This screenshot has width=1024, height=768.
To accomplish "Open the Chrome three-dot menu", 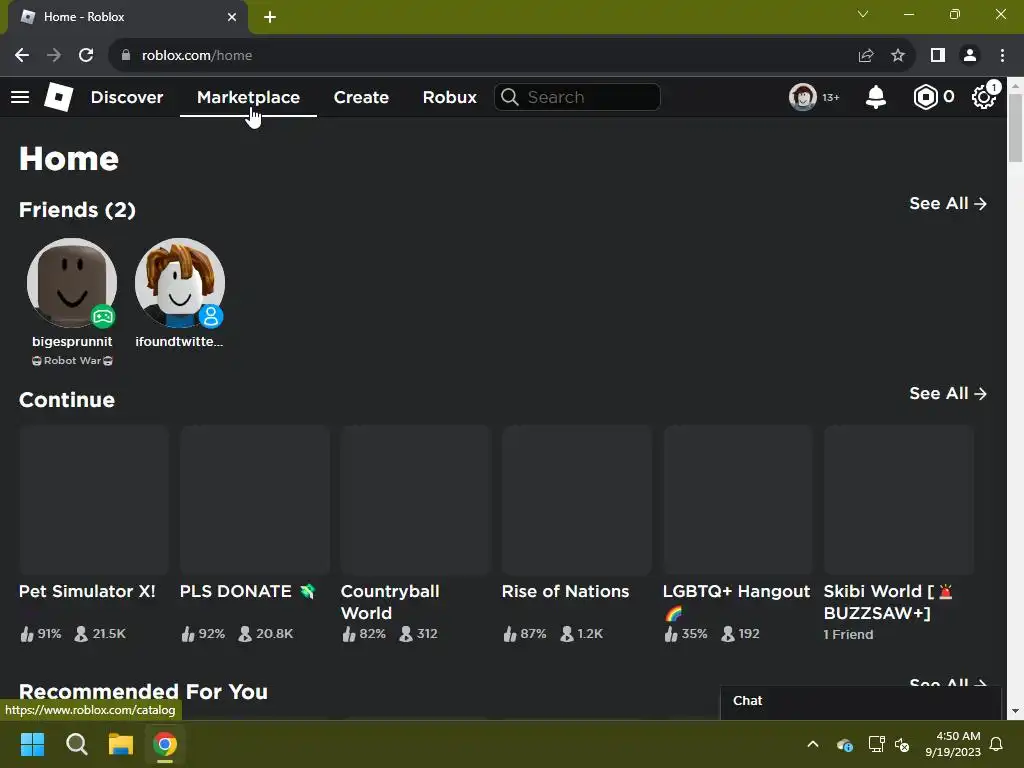I will (1002, 56).
